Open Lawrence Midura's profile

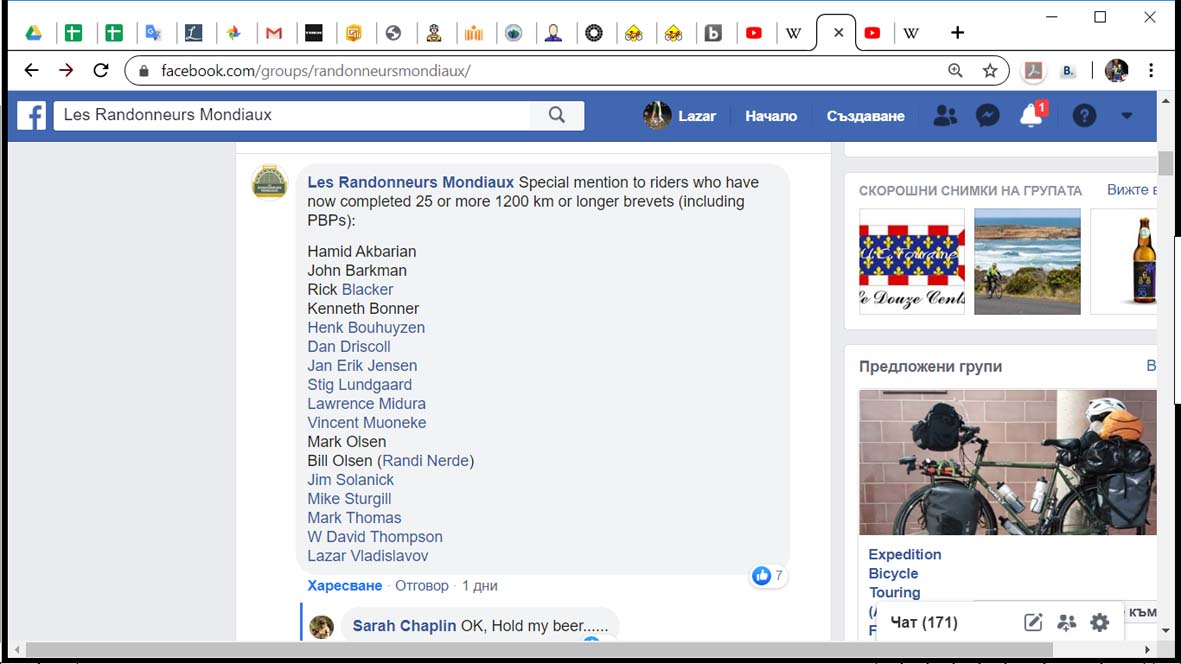coord(366,404)
